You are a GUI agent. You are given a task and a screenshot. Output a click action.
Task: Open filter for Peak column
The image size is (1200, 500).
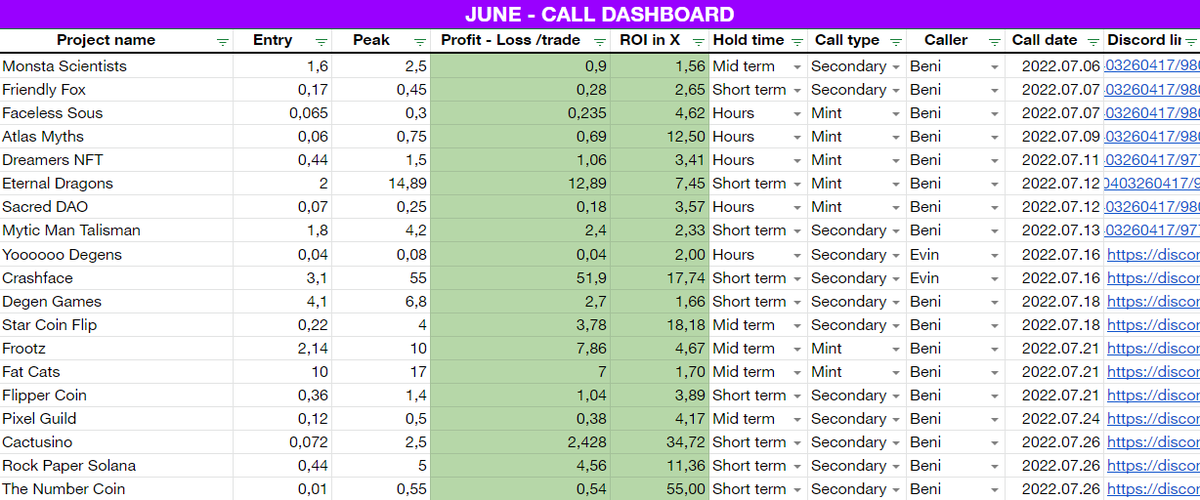point(418,42)
